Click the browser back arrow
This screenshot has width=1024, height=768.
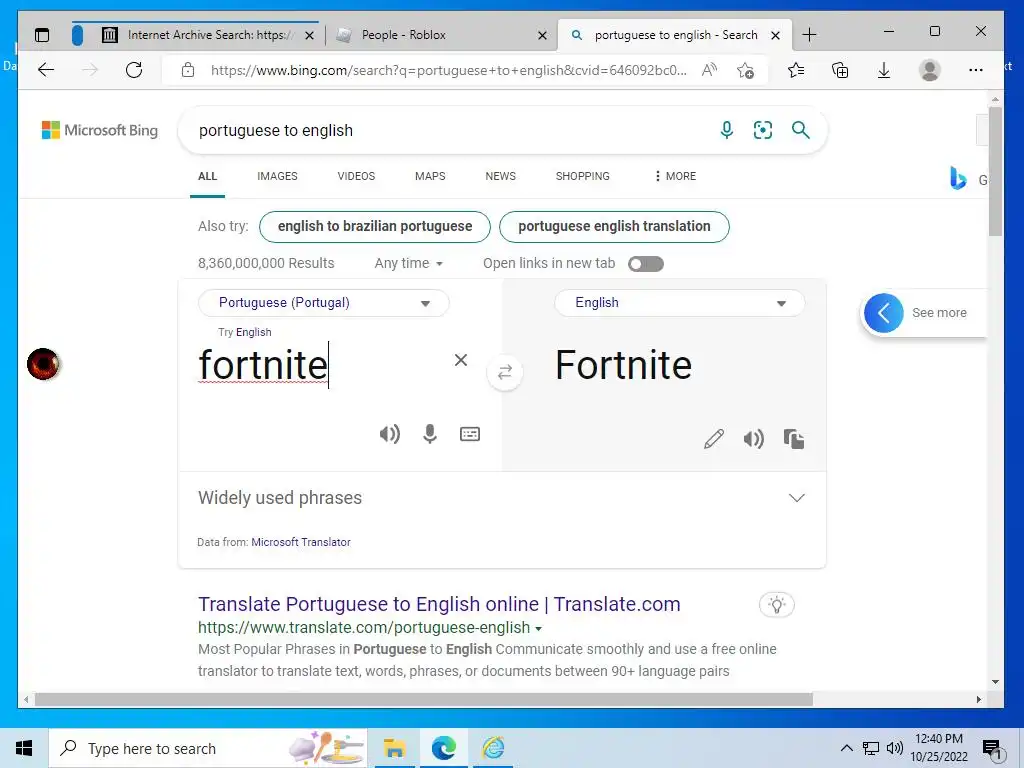tap(46, 70)
